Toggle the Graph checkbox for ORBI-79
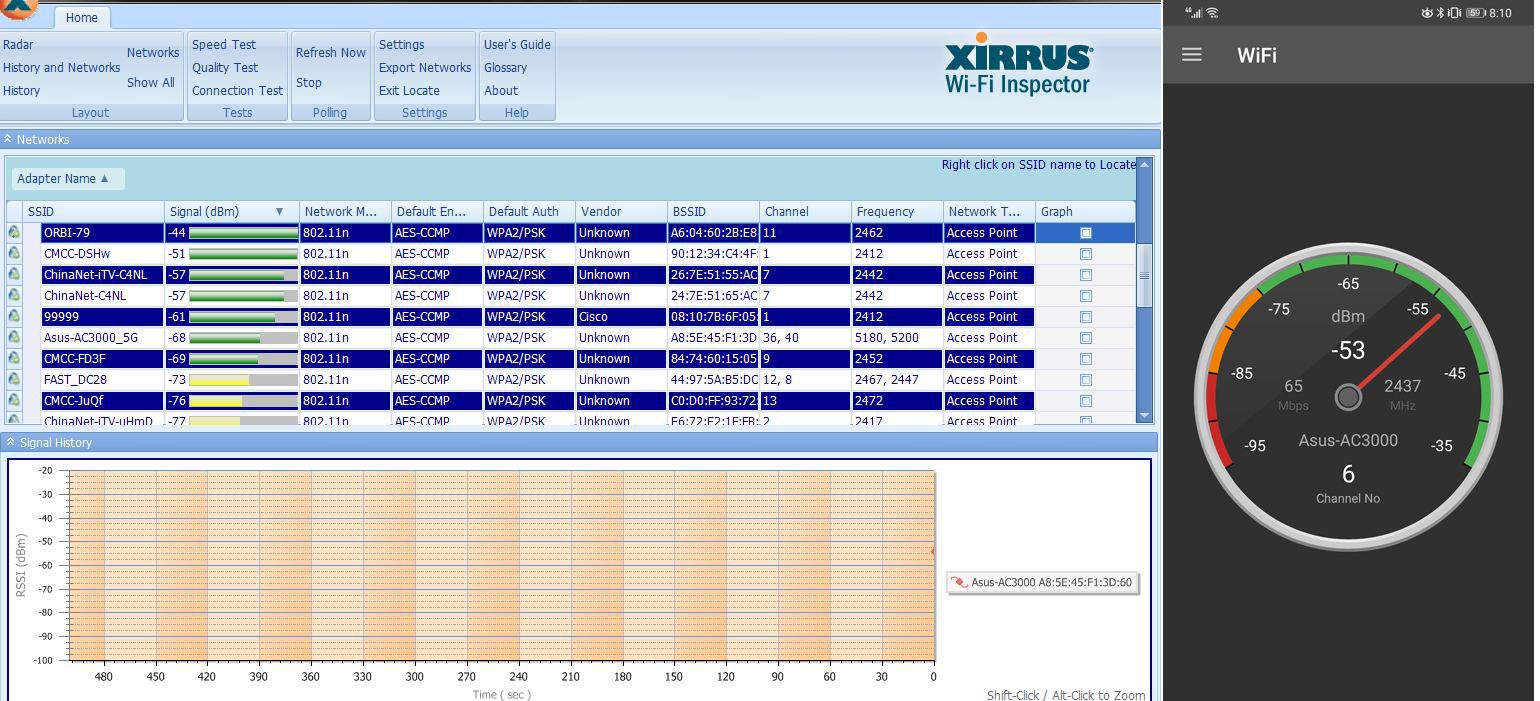 click(x=1086, y=233)
